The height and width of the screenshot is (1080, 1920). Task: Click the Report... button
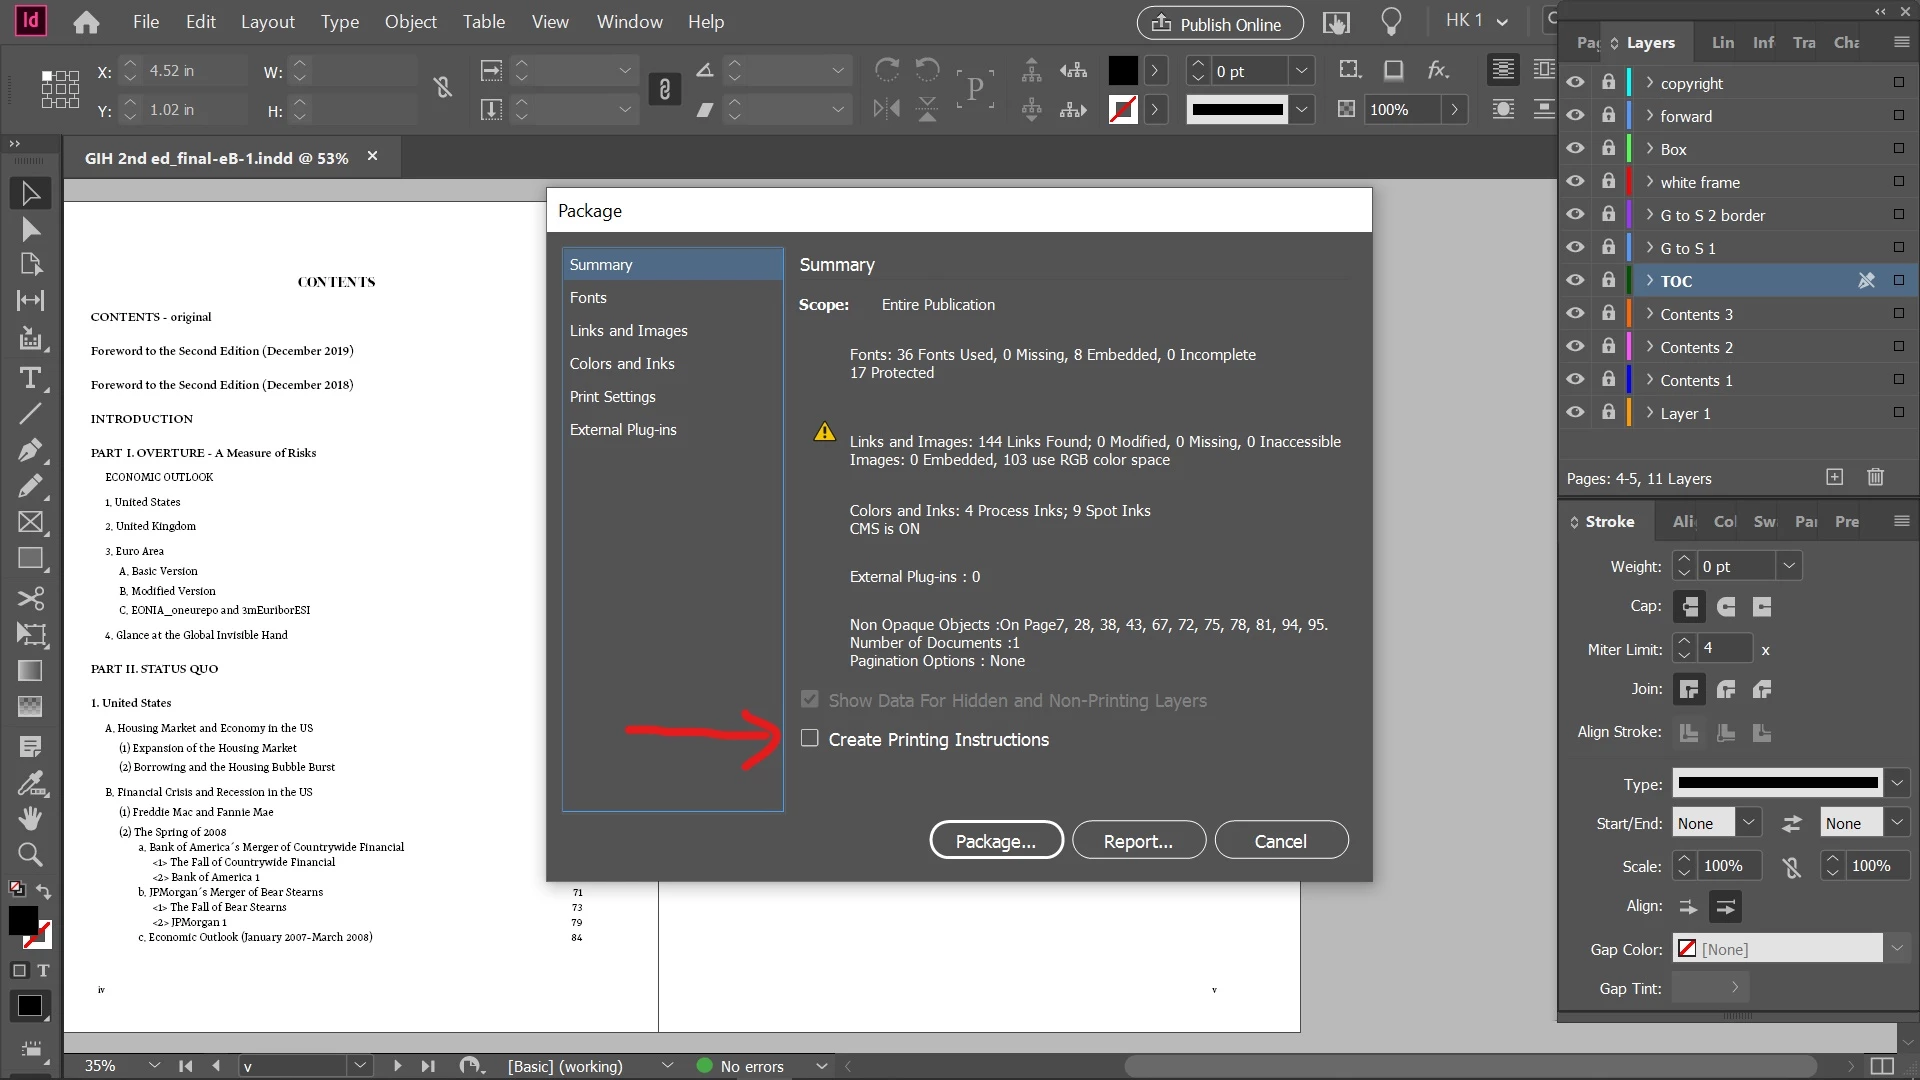point(1138,841)
